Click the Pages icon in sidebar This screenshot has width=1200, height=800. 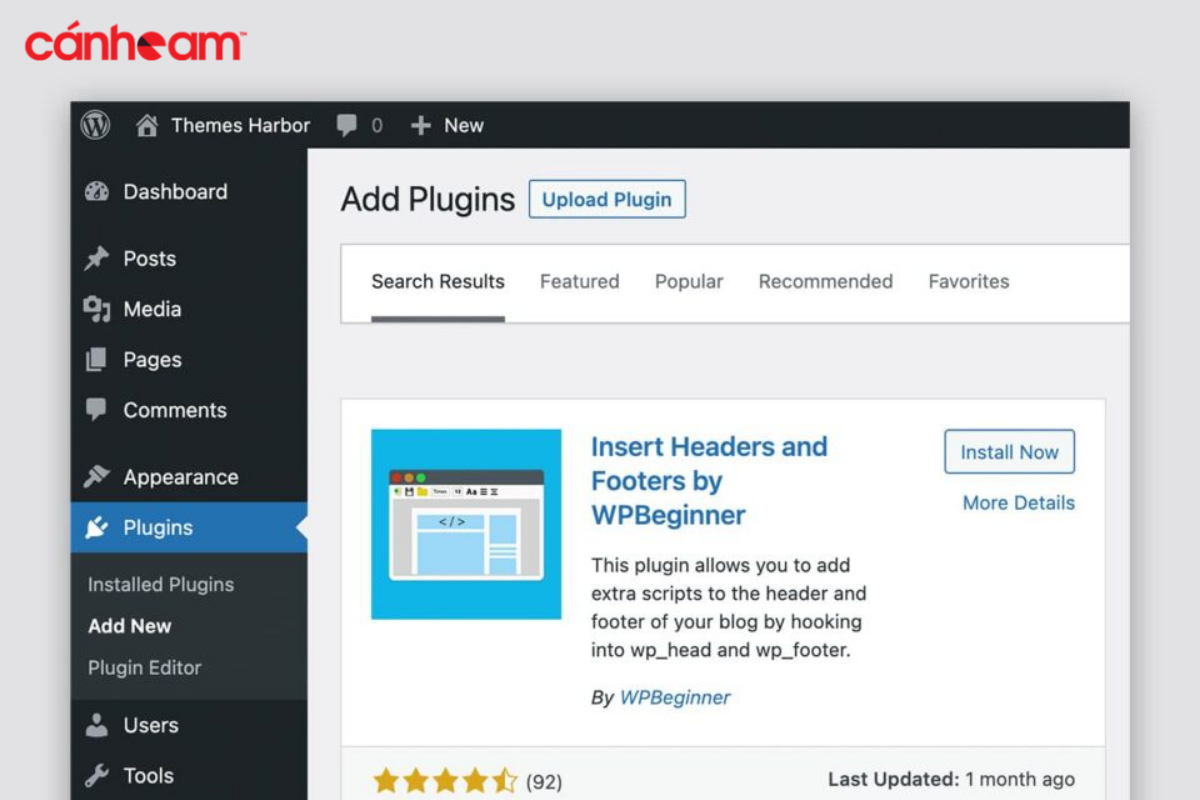[96, 360]
